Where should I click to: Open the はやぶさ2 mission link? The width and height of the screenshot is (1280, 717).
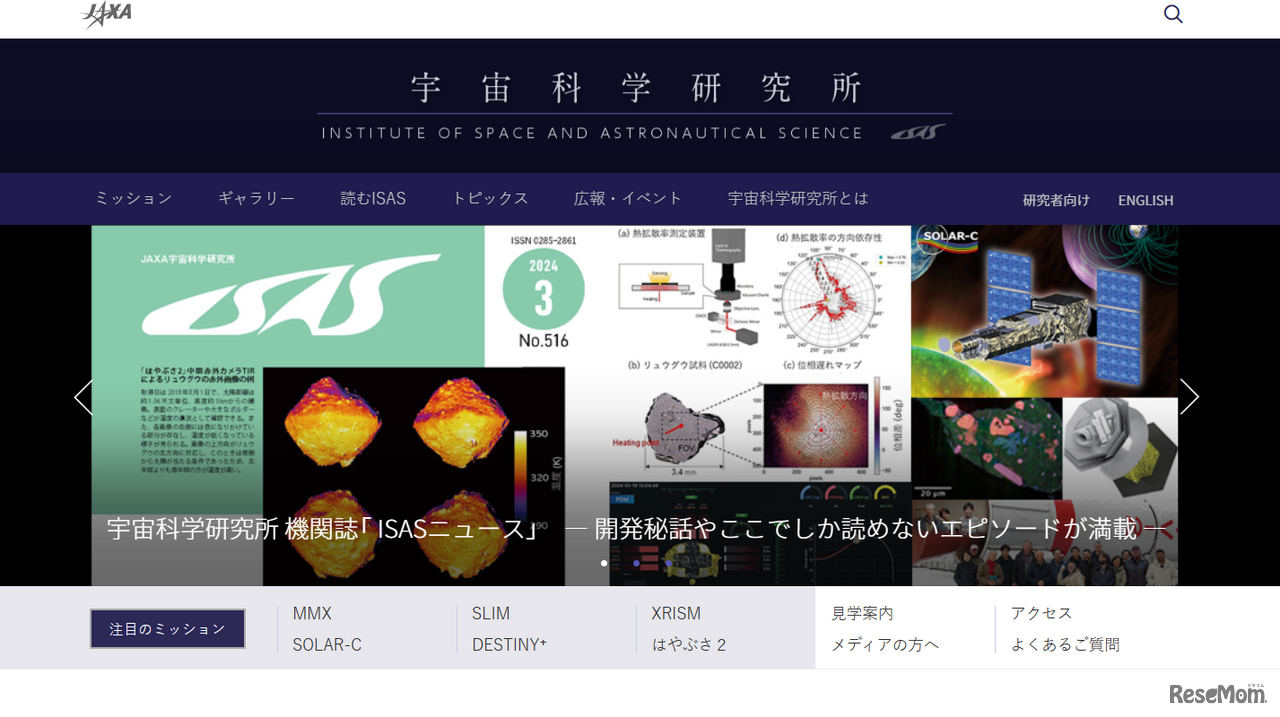(689, 645)
